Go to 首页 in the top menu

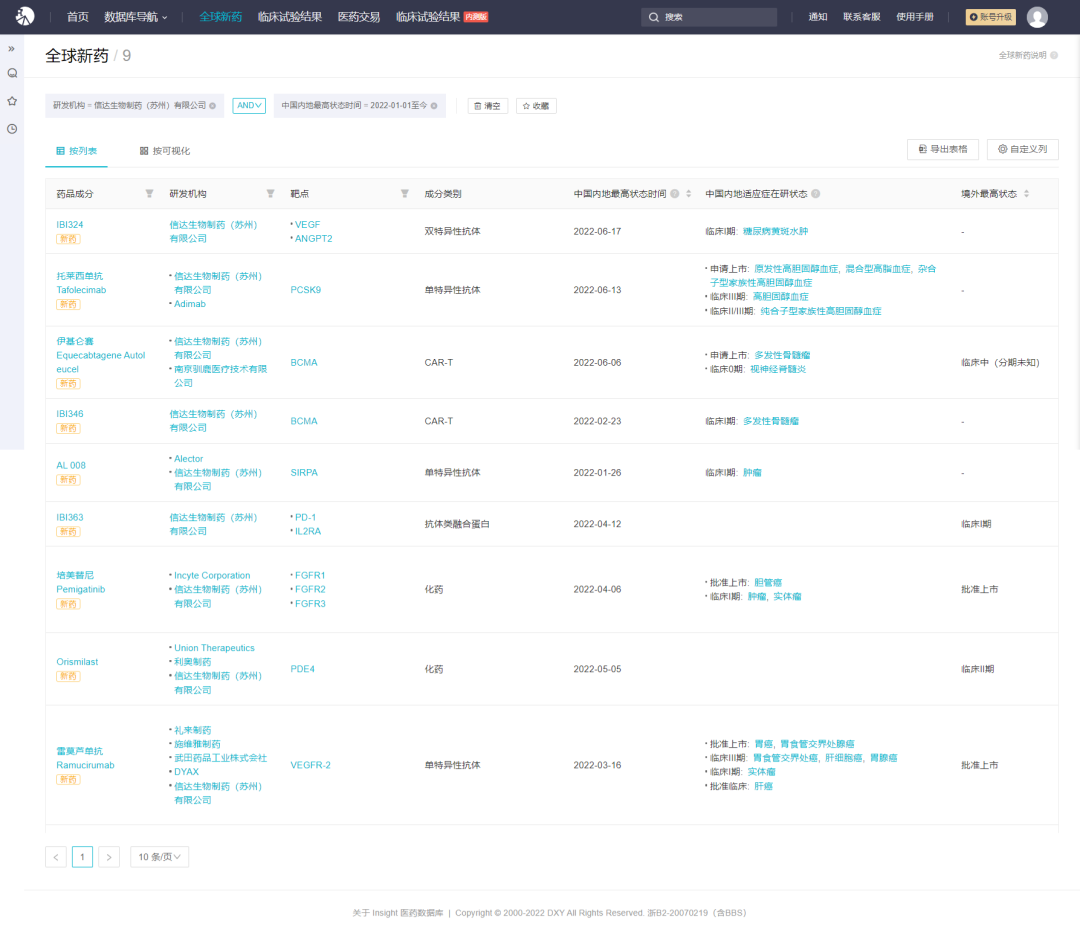click(x=78, y=17)
